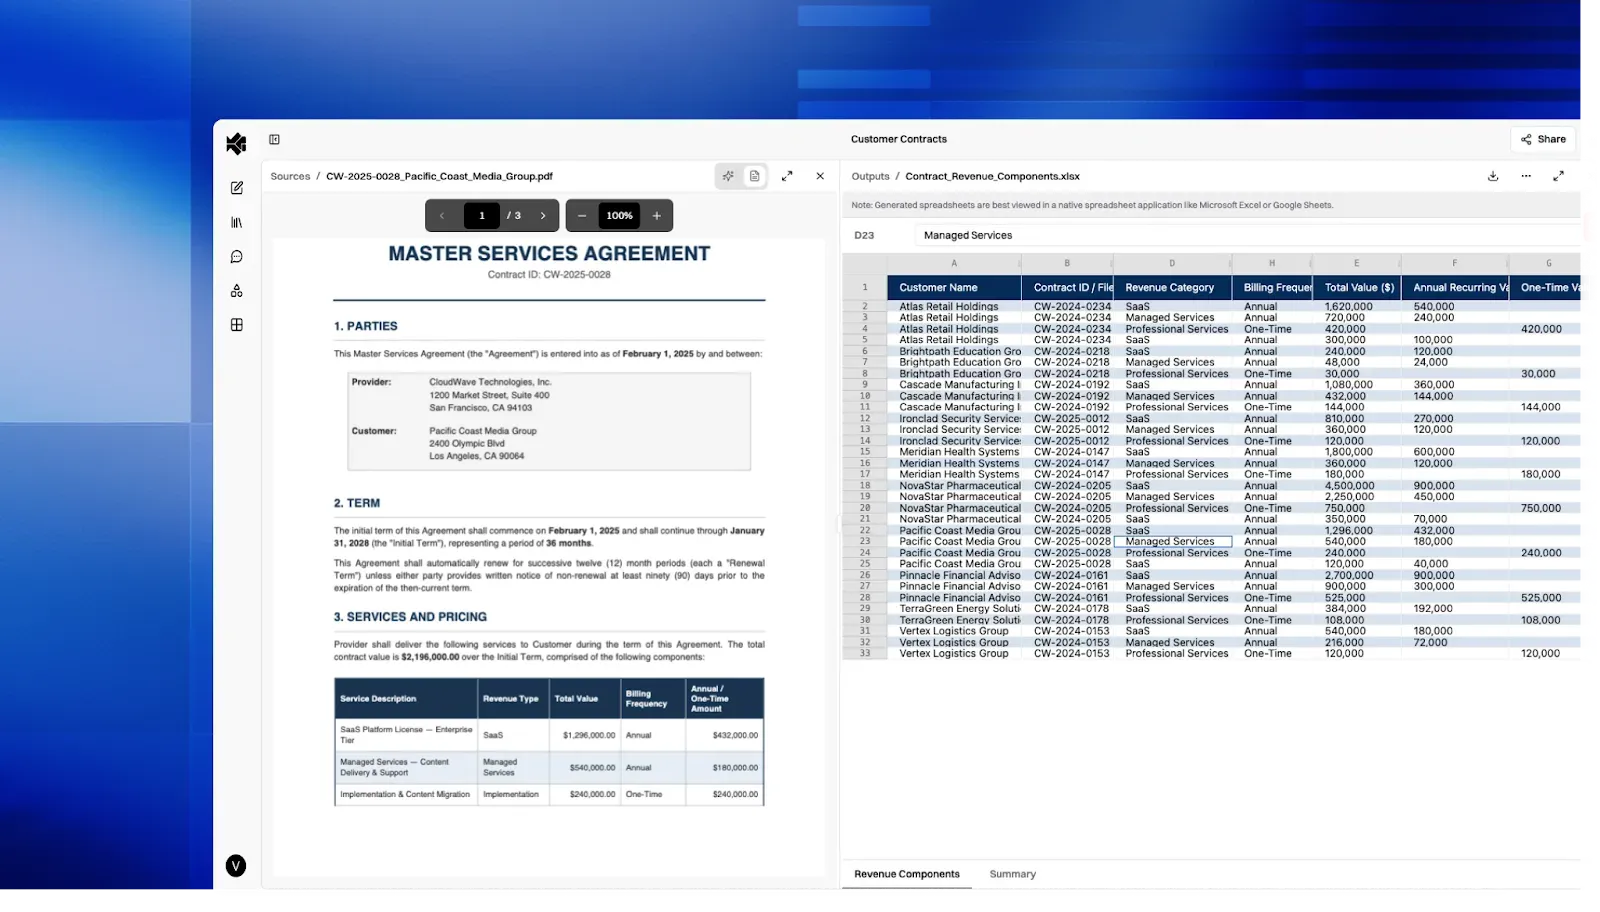Click CW-2024-0153 in the last row
Screen dimensions: 1600x912
pyautogui.click(x=1072, y=654)
